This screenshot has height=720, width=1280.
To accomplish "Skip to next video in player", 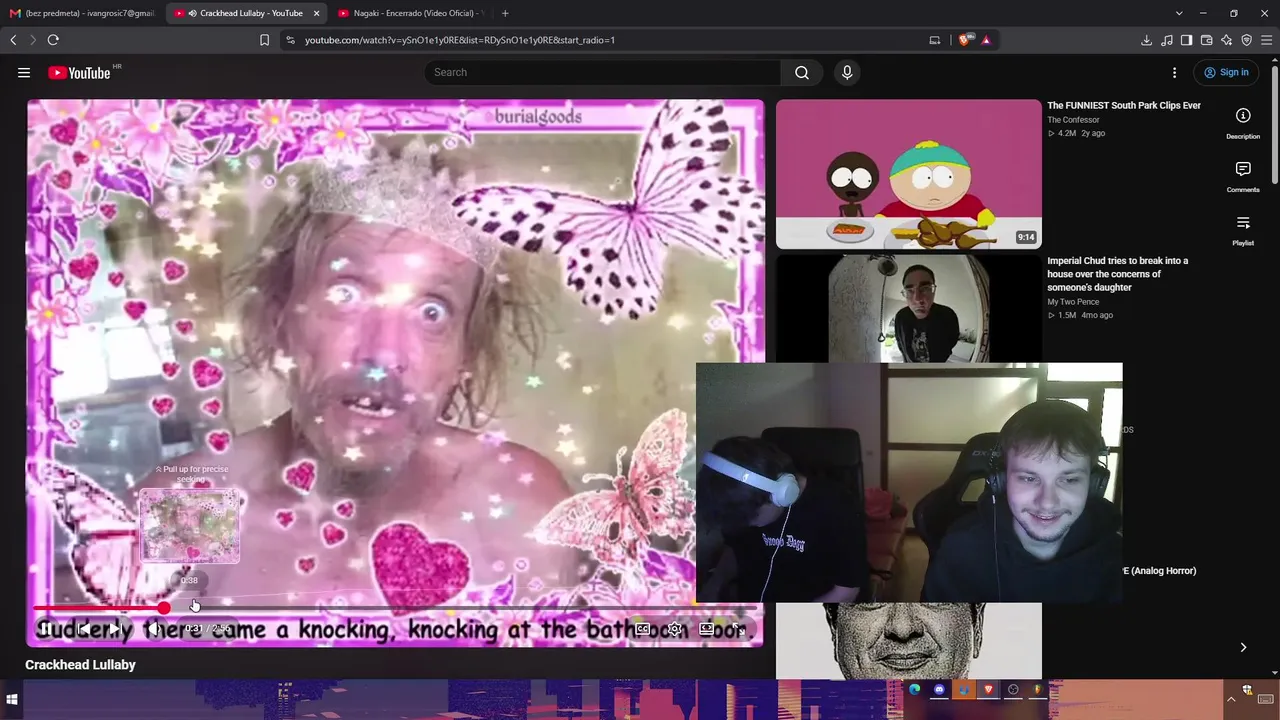I will point(117,629).
